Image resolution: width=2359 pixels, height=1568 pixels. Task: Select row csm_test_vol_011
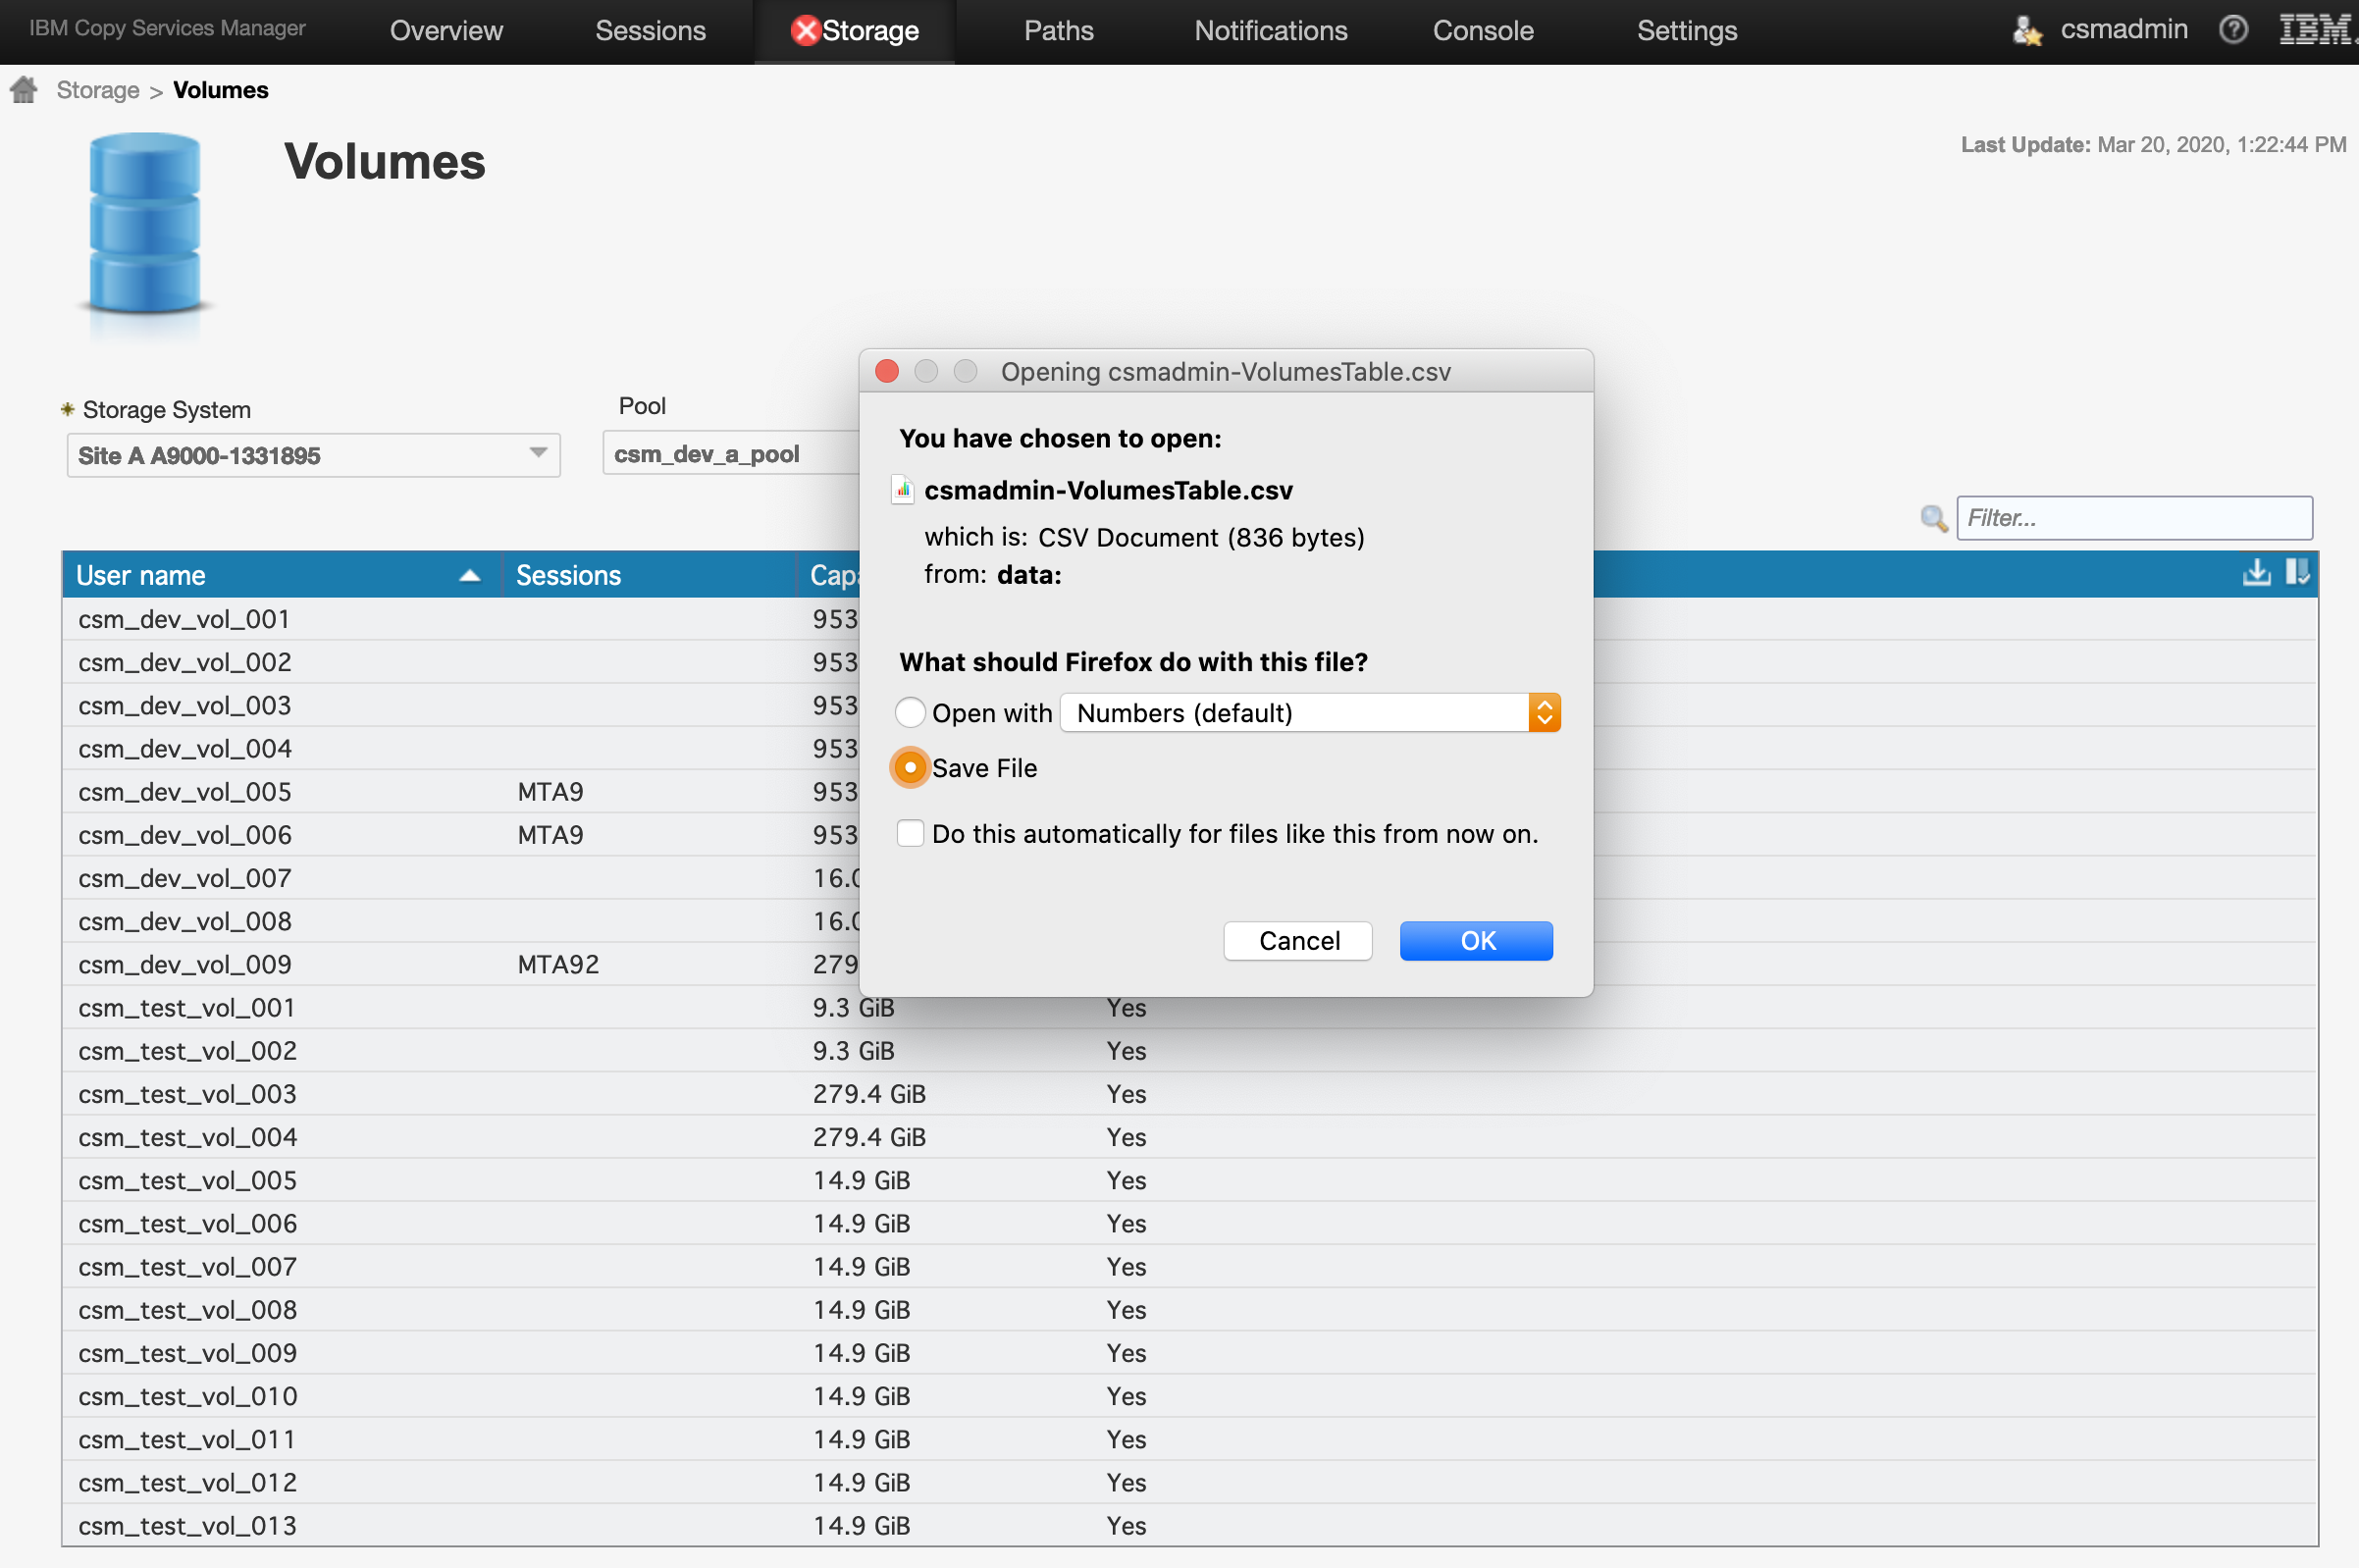1189,1439
